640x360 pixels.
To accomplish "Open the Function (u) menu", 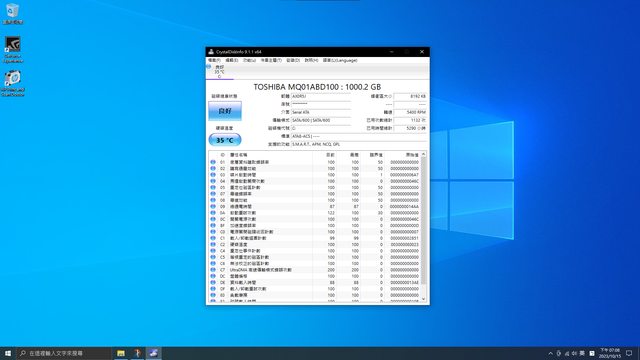I will tap(249, 60).
